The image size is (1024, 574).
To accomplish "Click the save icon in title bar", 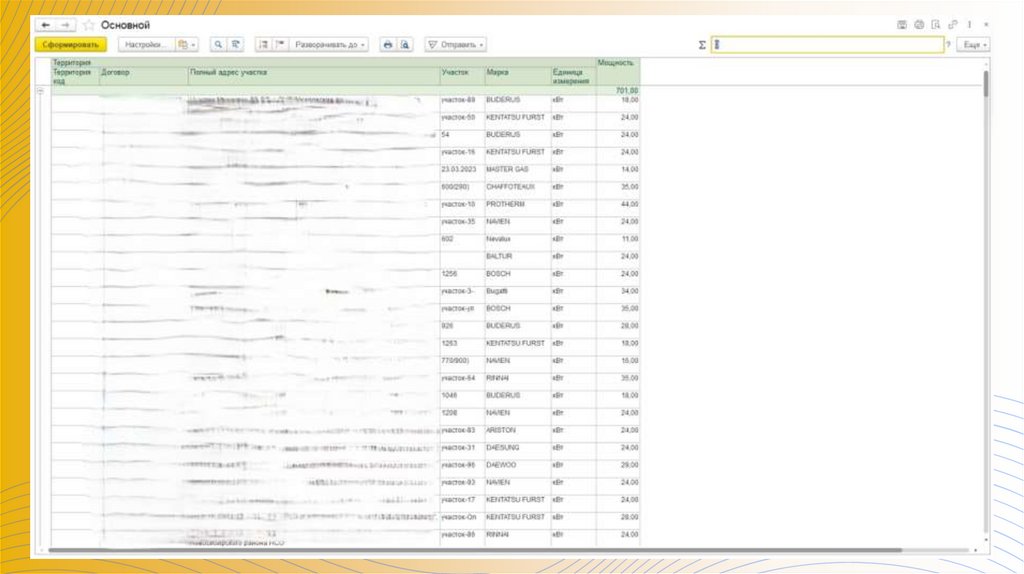I will (902, 25).
